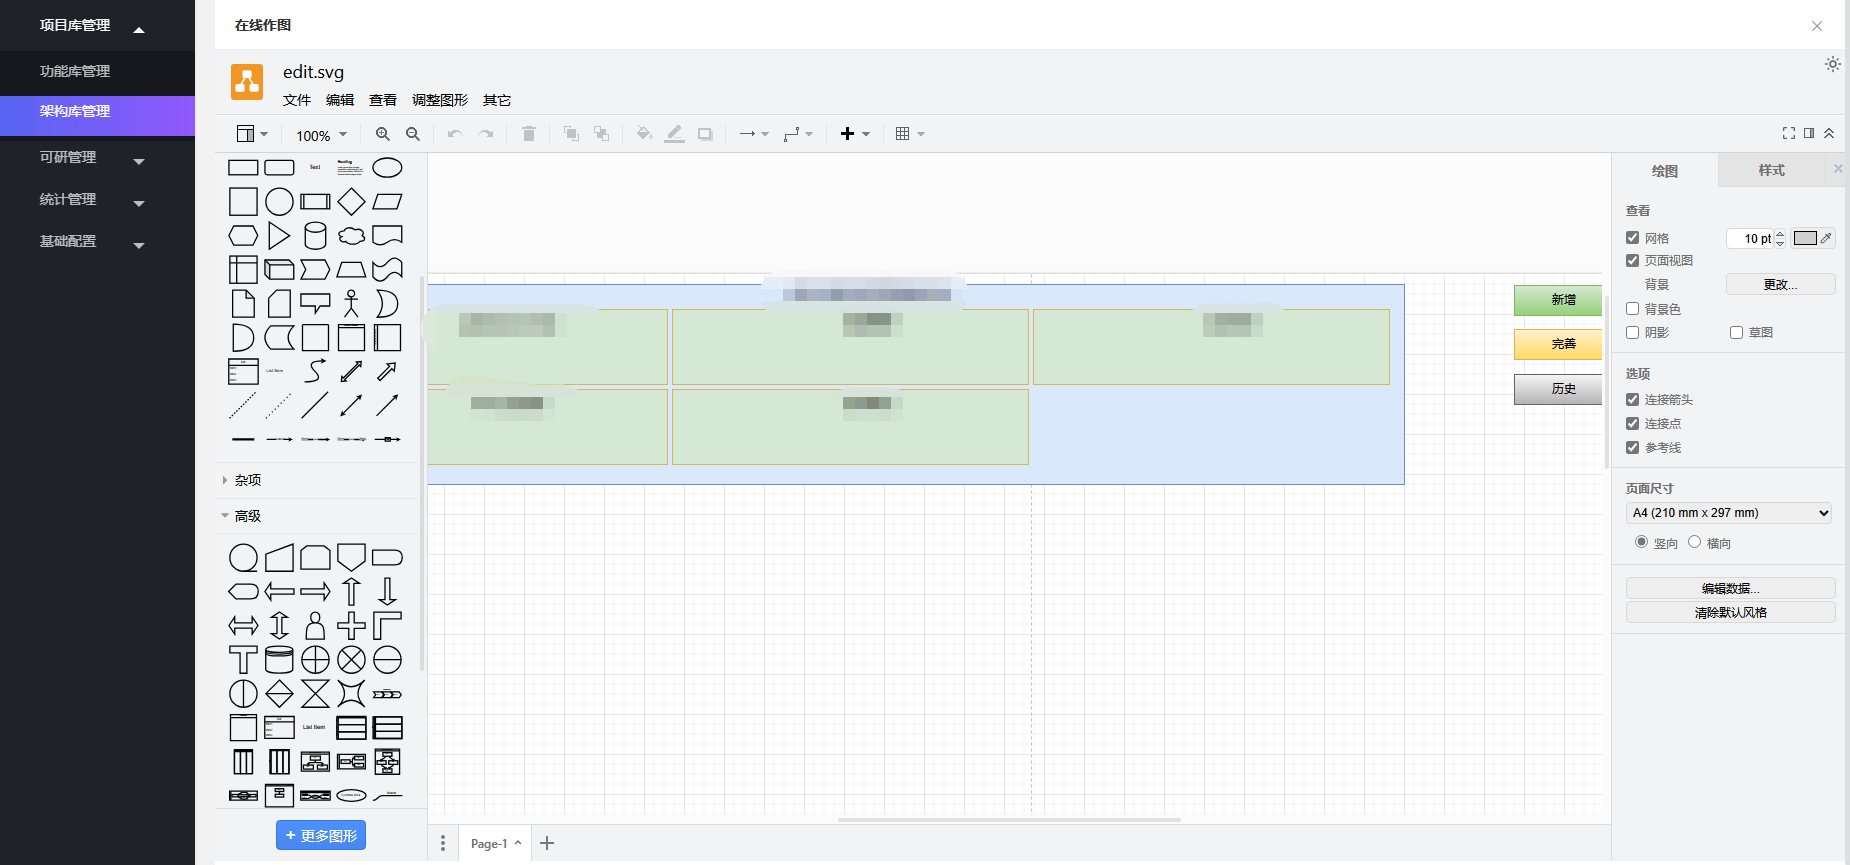Select the cylinder shape in palette
The width and height of the screenshot is (1850, 865).
coord(315,236)
